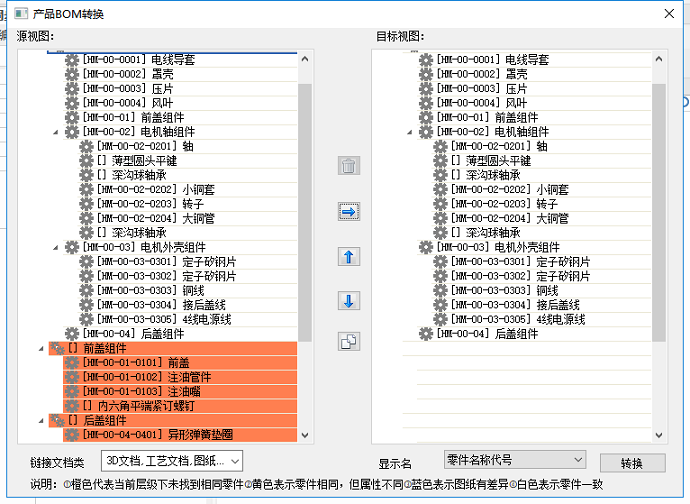Click source view scrollbar down arrow

click(x=305, y=435)
